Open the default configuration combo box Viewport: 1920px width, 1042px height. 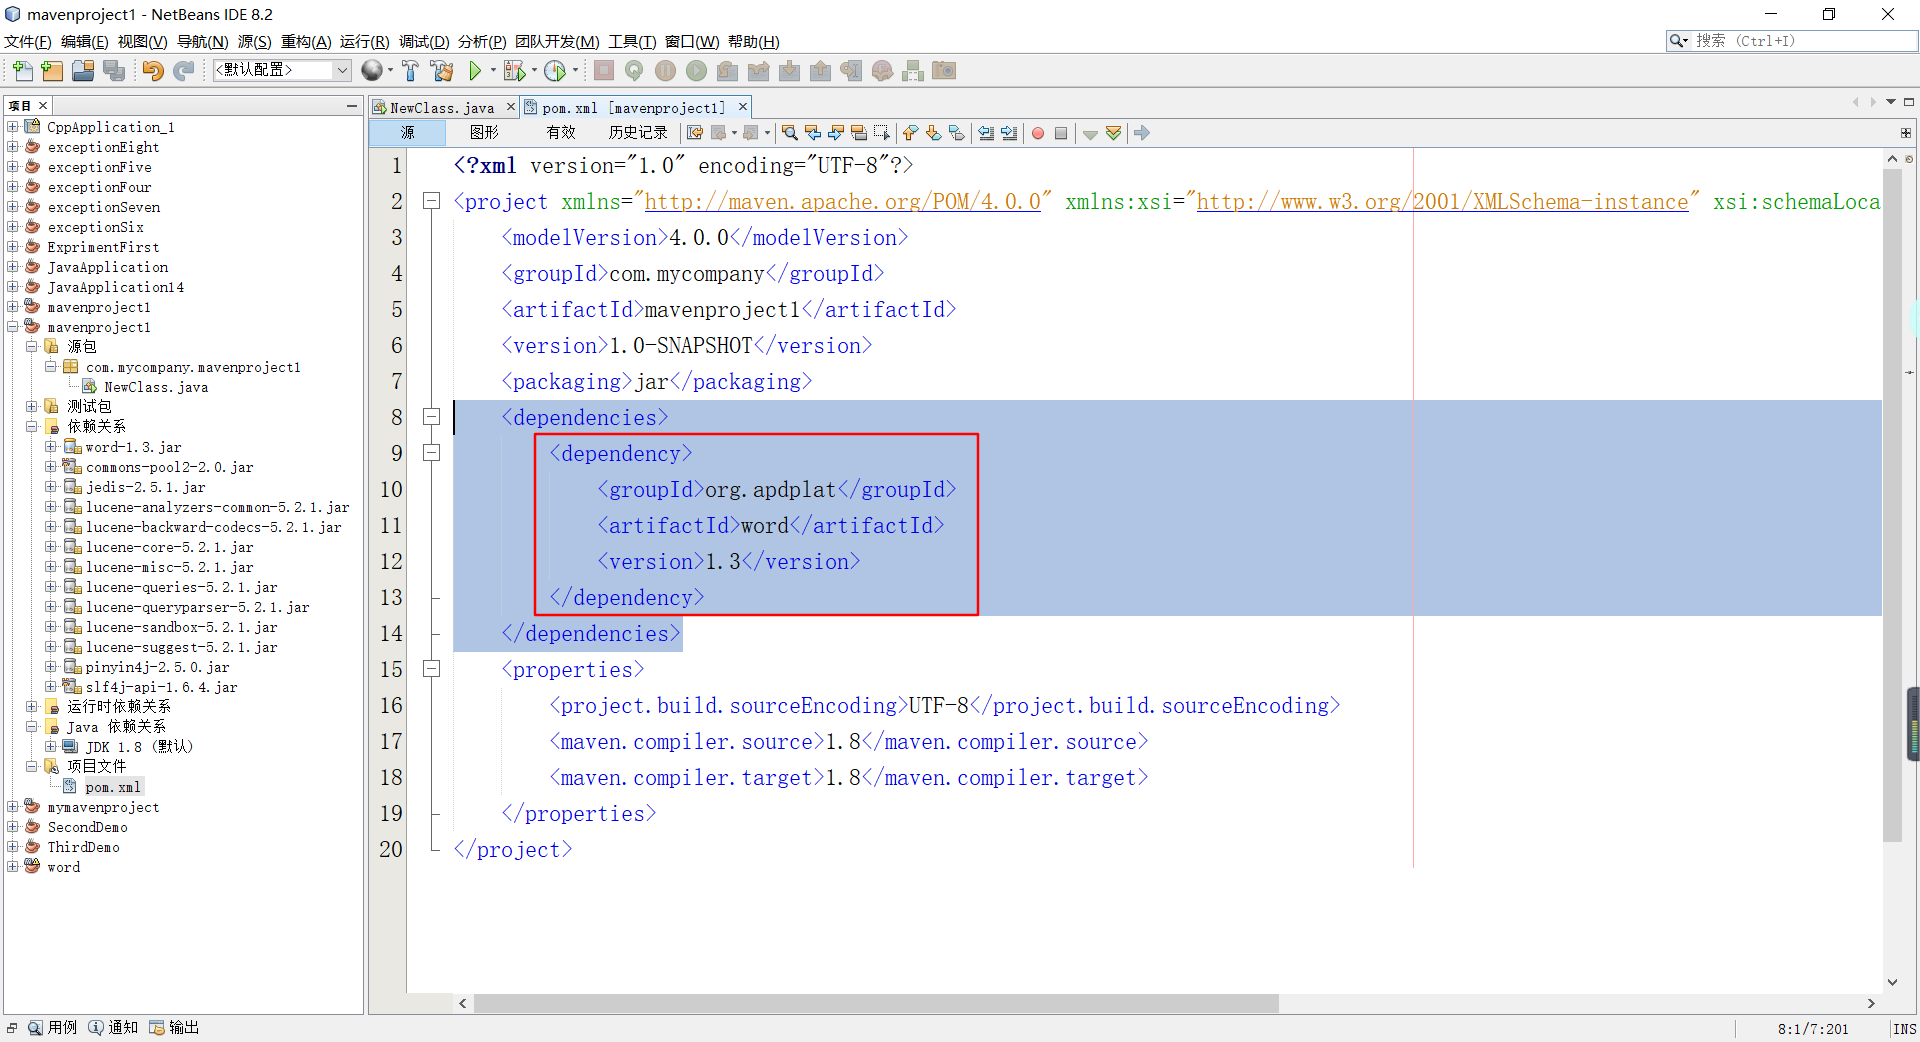coord(282,70)
